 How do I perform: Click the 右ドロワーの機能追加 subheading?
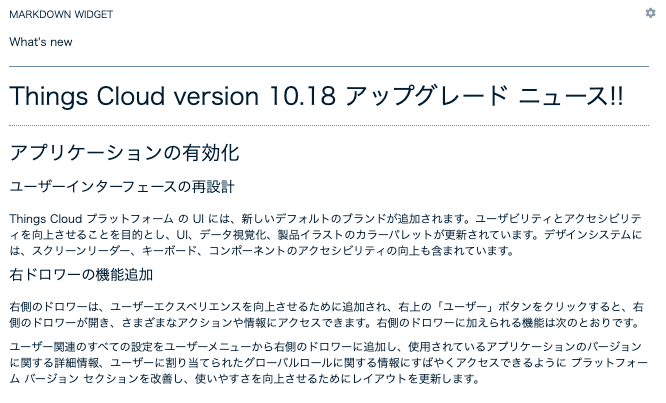coord(81,274)
